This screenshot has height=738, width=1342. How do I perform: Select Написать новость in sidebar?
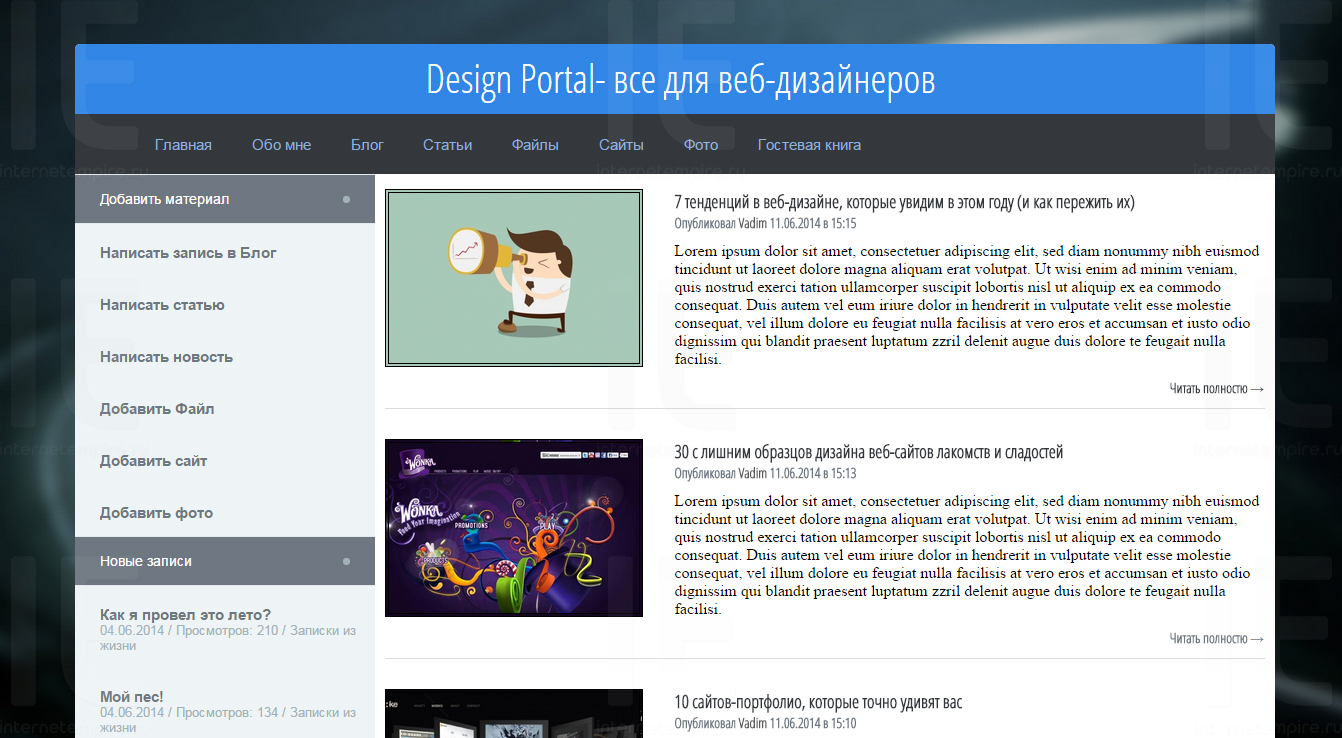tap(166, 357)
